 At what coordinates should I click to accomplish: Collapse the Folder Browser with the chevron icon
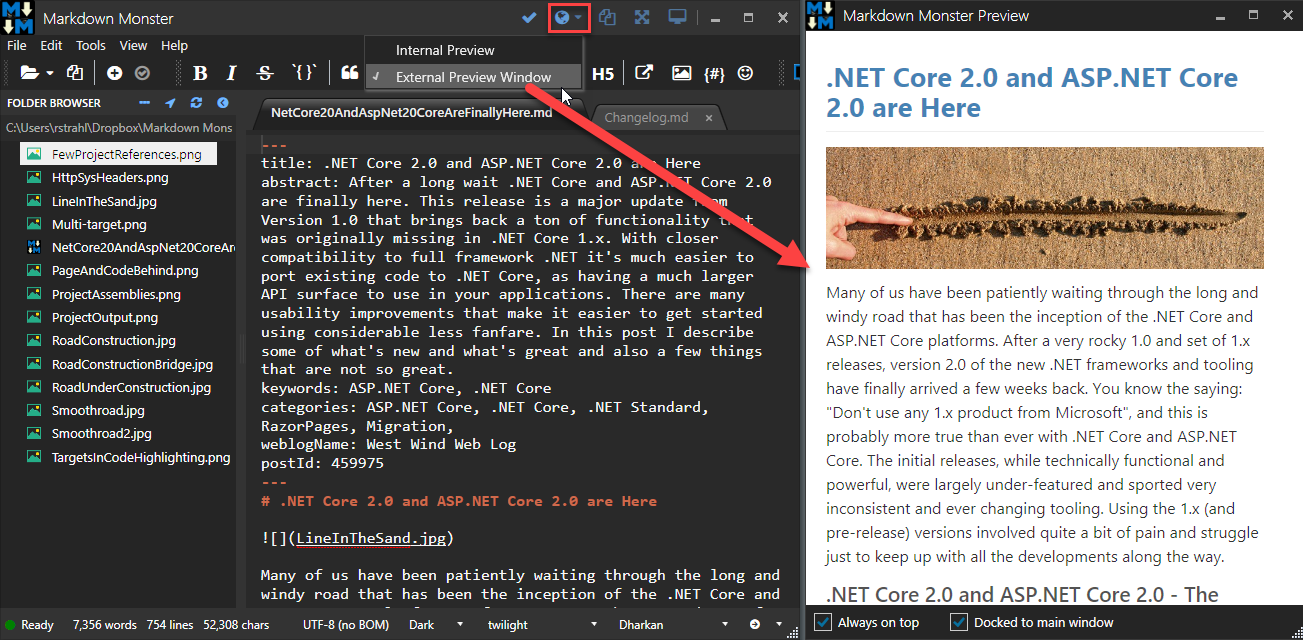click(x=223, y=102)
